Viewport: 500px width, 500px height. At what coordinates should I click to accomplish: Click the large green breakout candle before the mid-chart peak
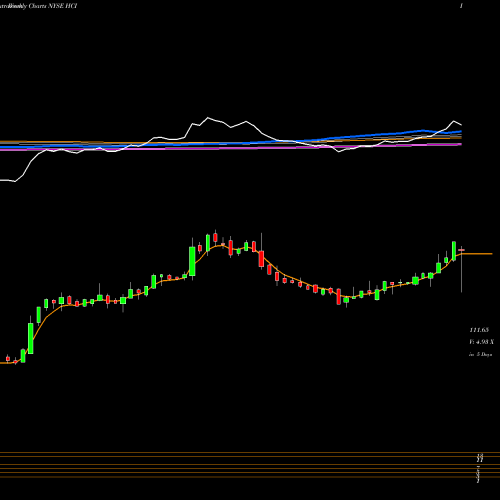192,261
